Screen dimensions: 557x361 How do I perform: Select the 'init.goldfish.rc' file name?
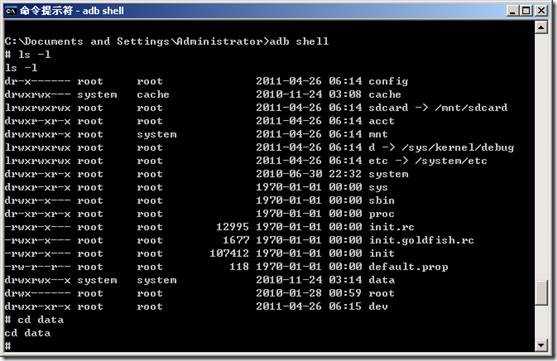click(421, 241)
